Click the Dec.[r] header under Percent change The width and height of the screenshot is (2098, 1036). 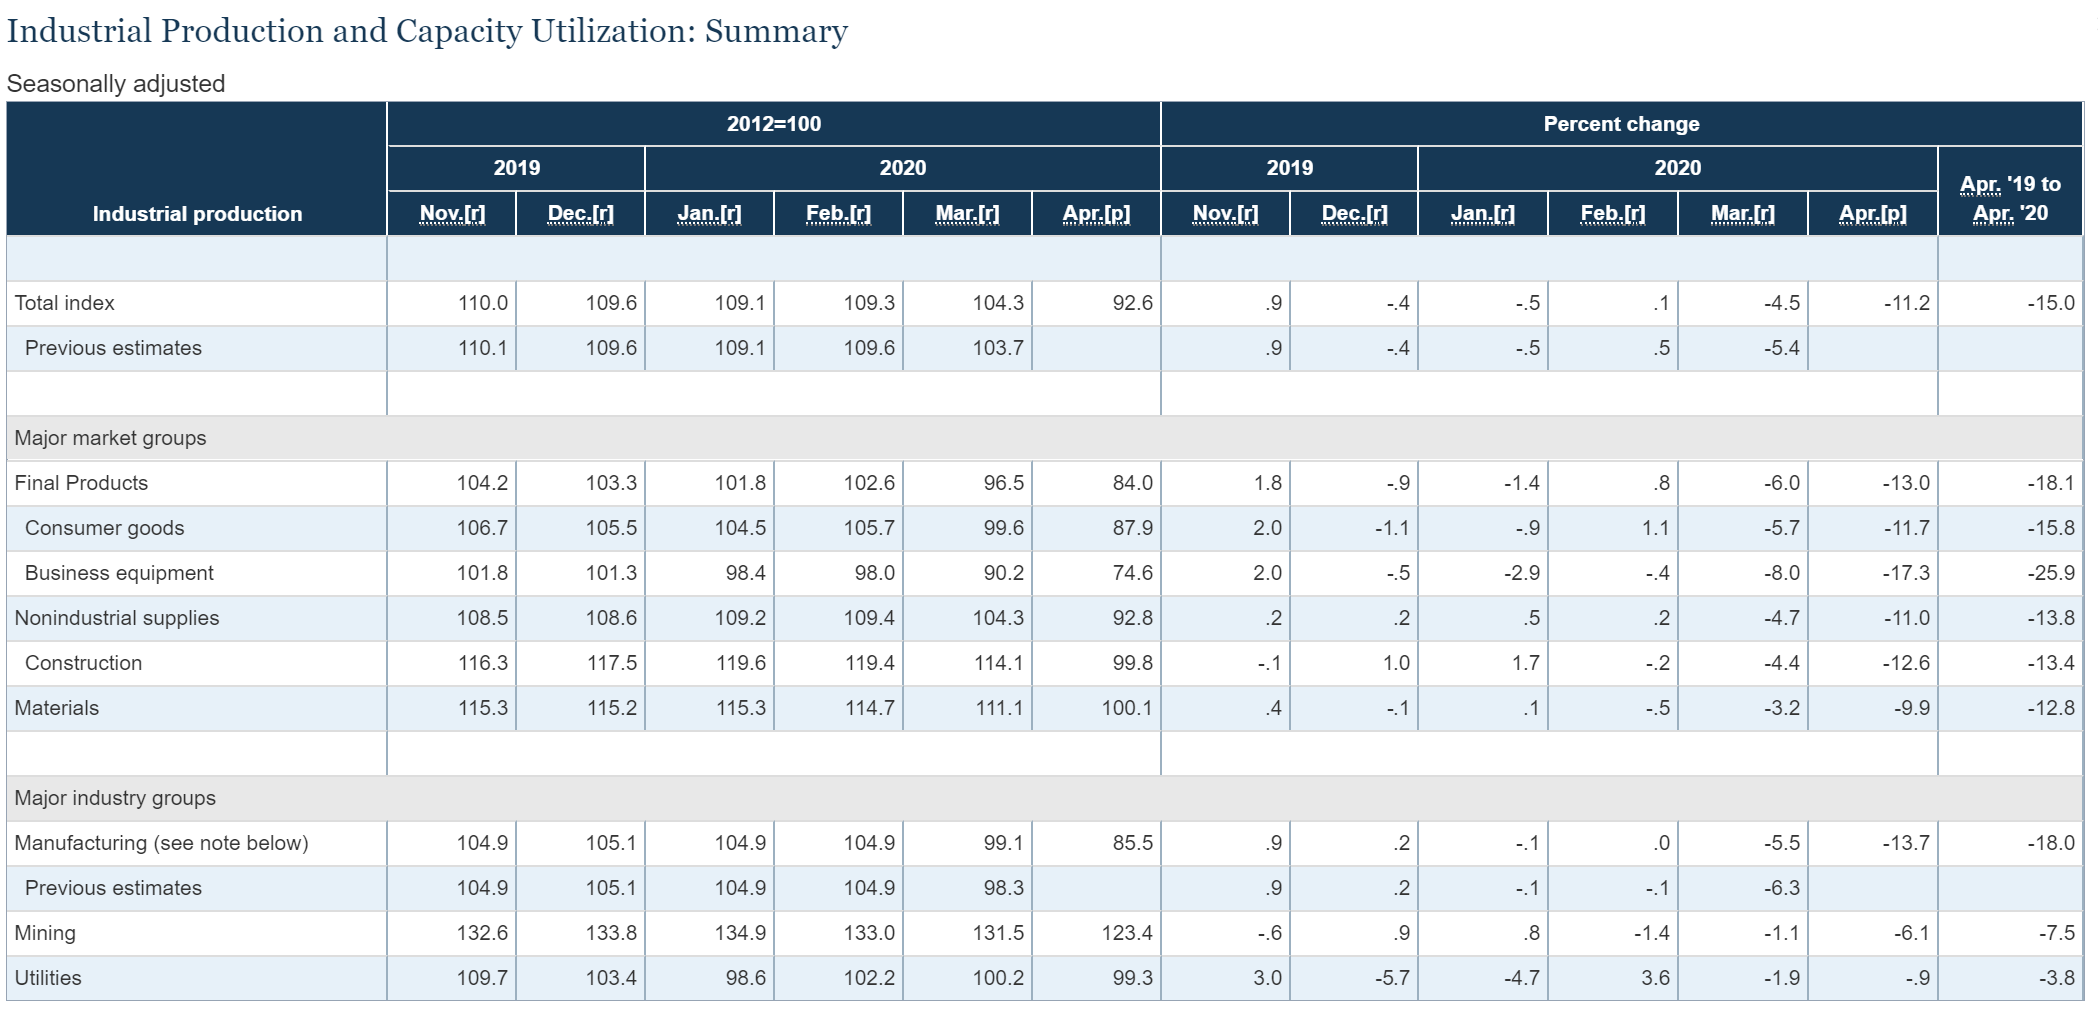click(1354, 213)
